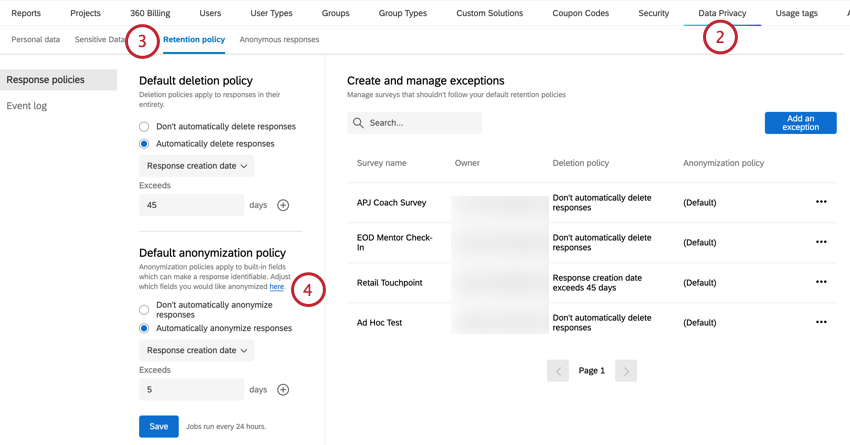Open options menu for Ad Hoc Test
The height and width of the screenshot is (445, 850).
tap(821, 322)
